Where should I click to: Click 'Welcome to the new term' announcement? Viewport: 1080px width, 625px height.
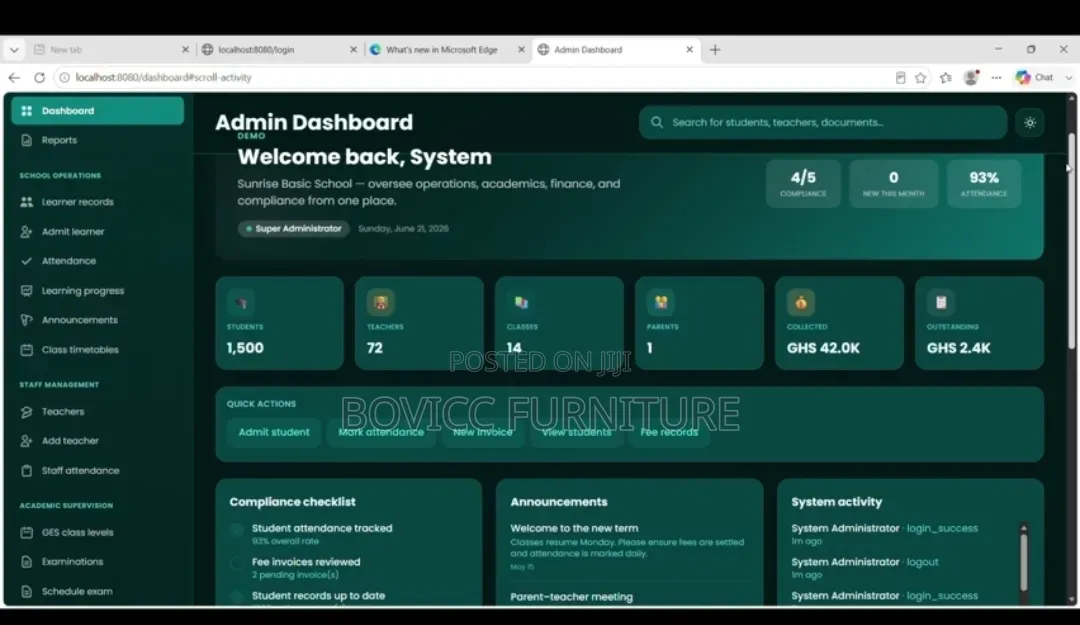tap(574, 529)
